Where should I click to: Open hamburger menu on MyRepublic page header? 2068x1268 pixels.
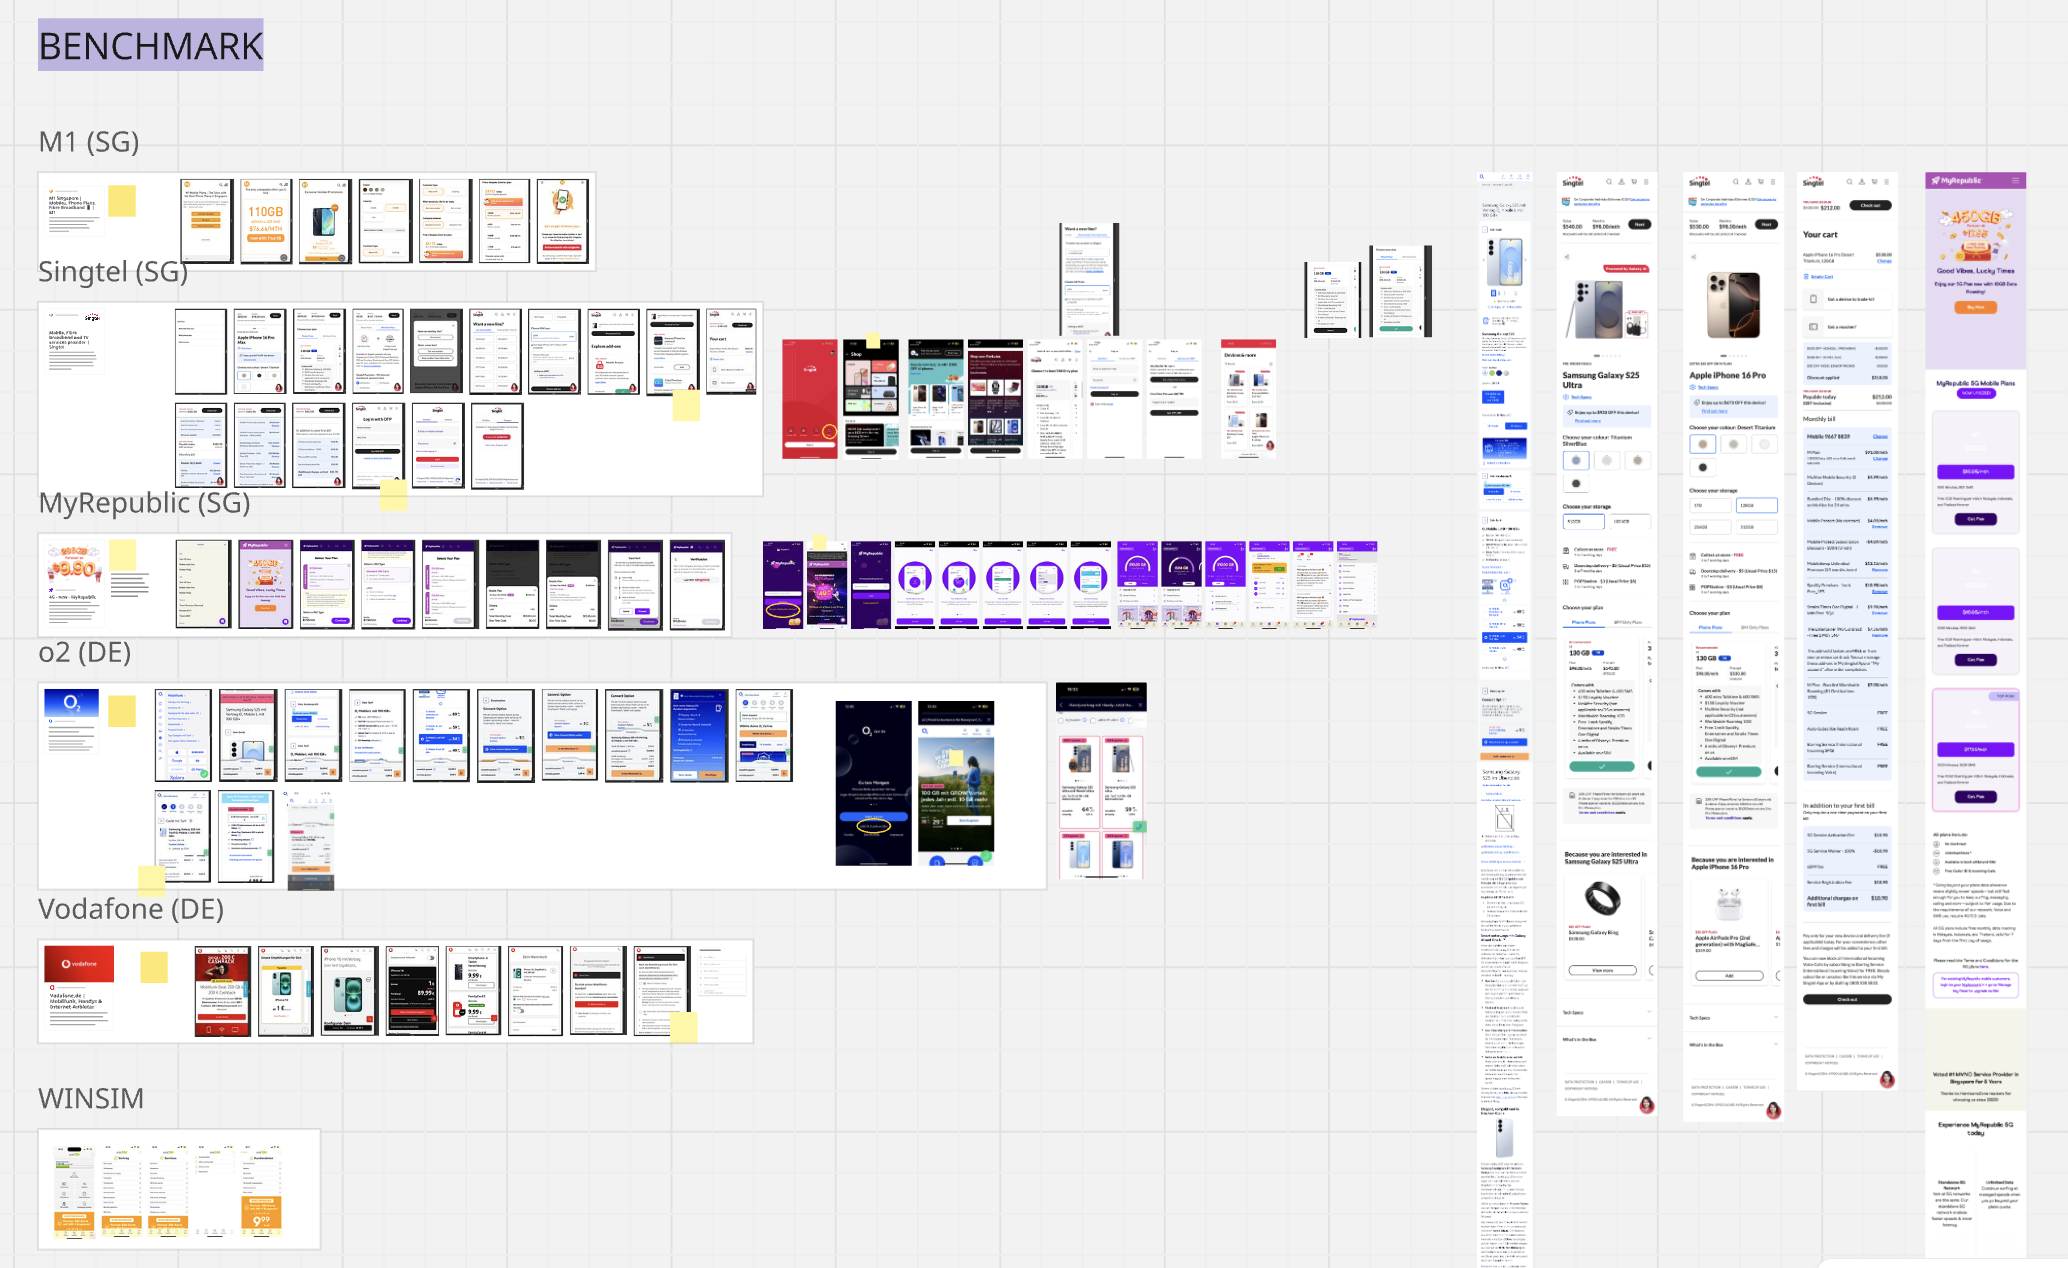[x=2016, y=181]
